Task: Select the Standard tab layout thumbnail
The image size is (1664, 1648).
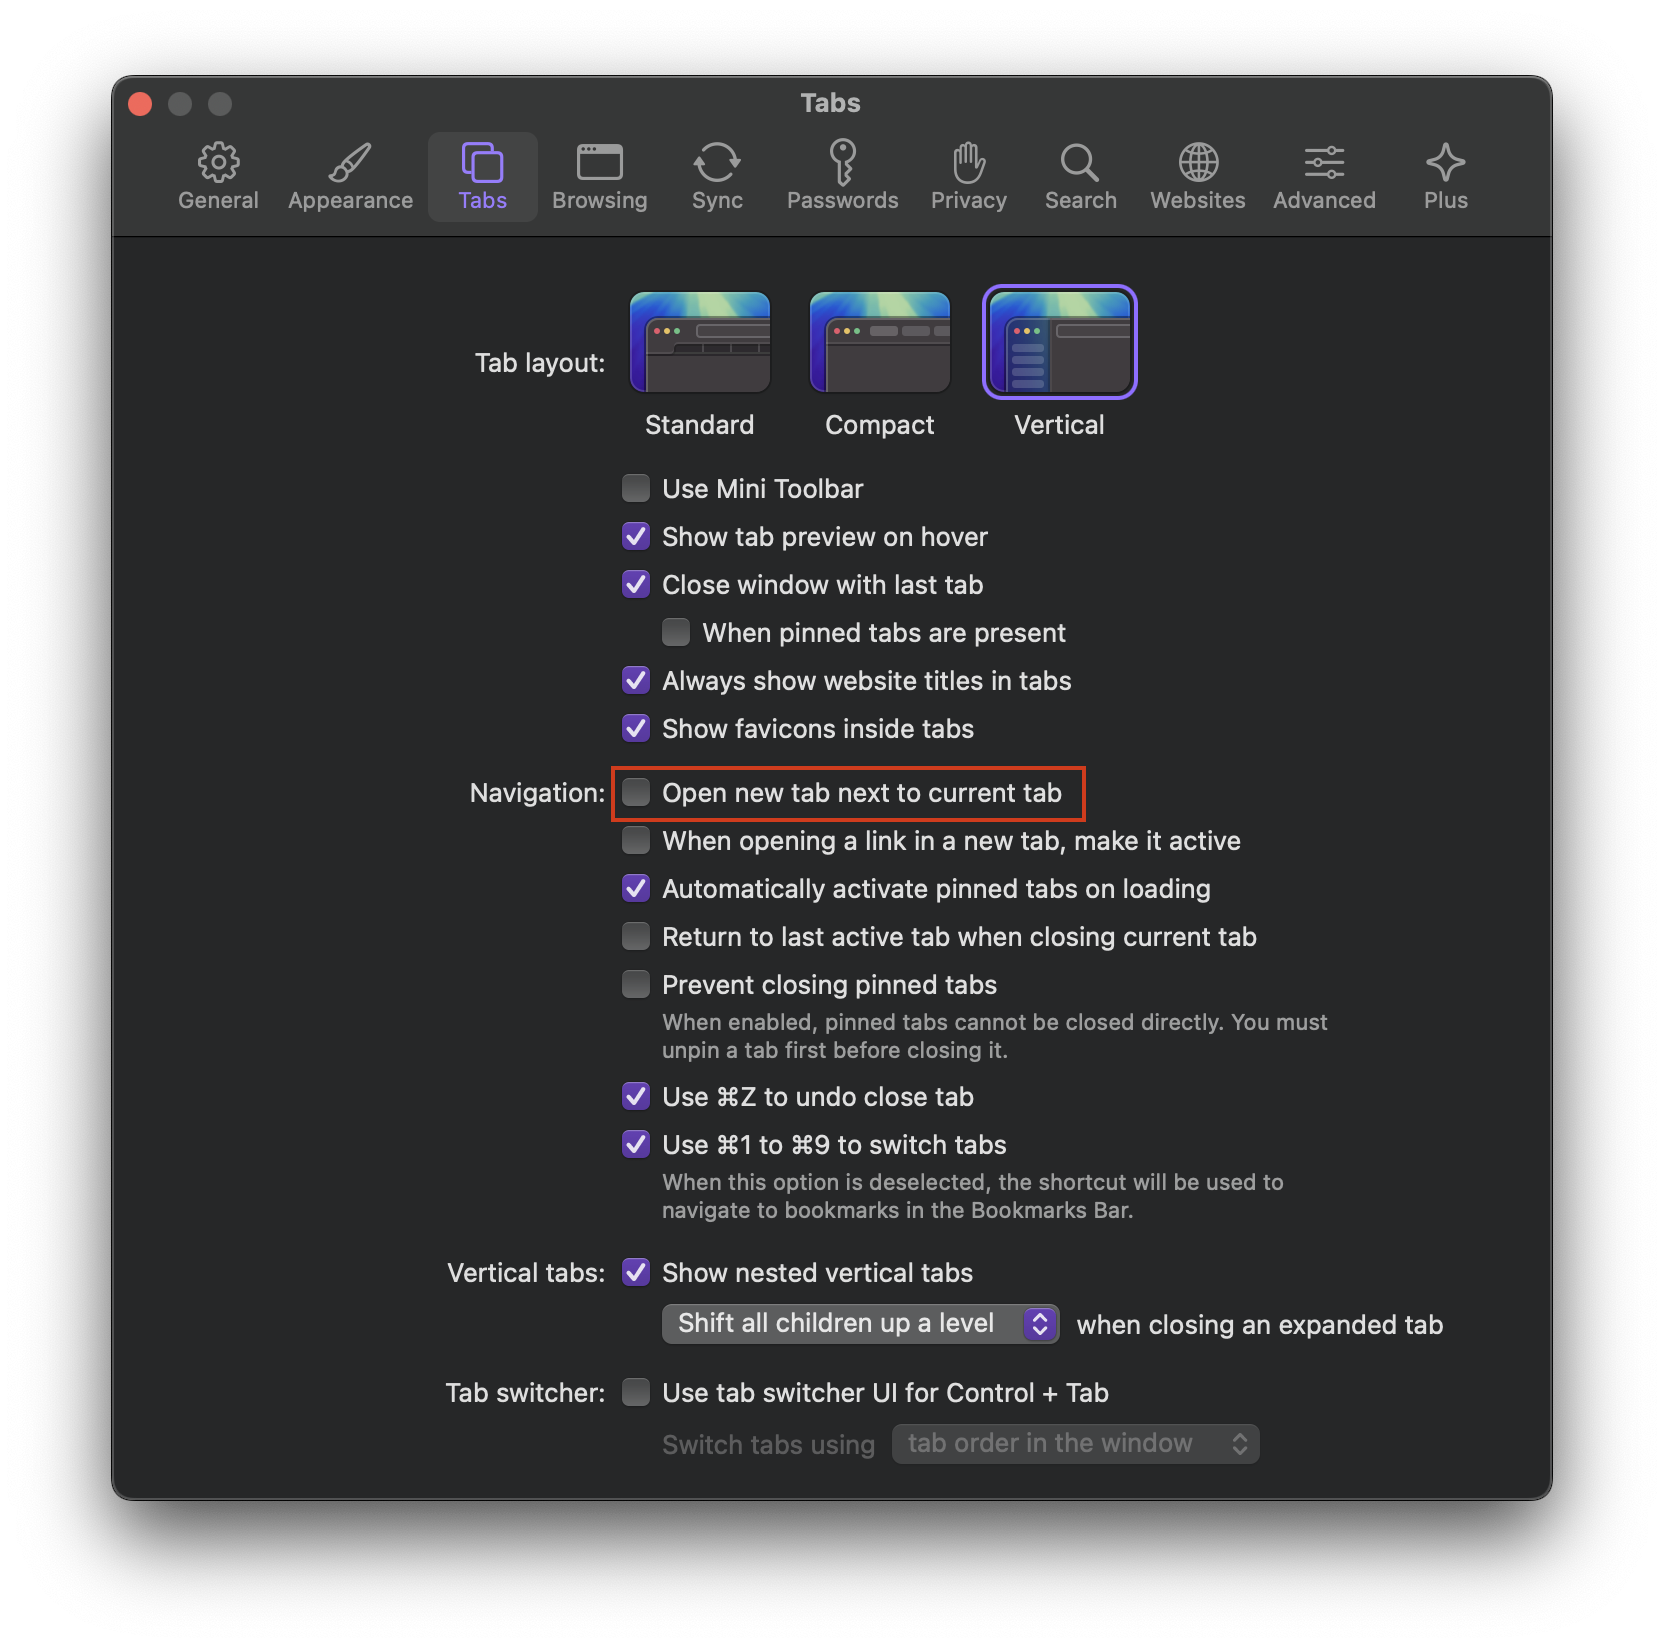Action: pyautogui.click(x=699, y=343)
